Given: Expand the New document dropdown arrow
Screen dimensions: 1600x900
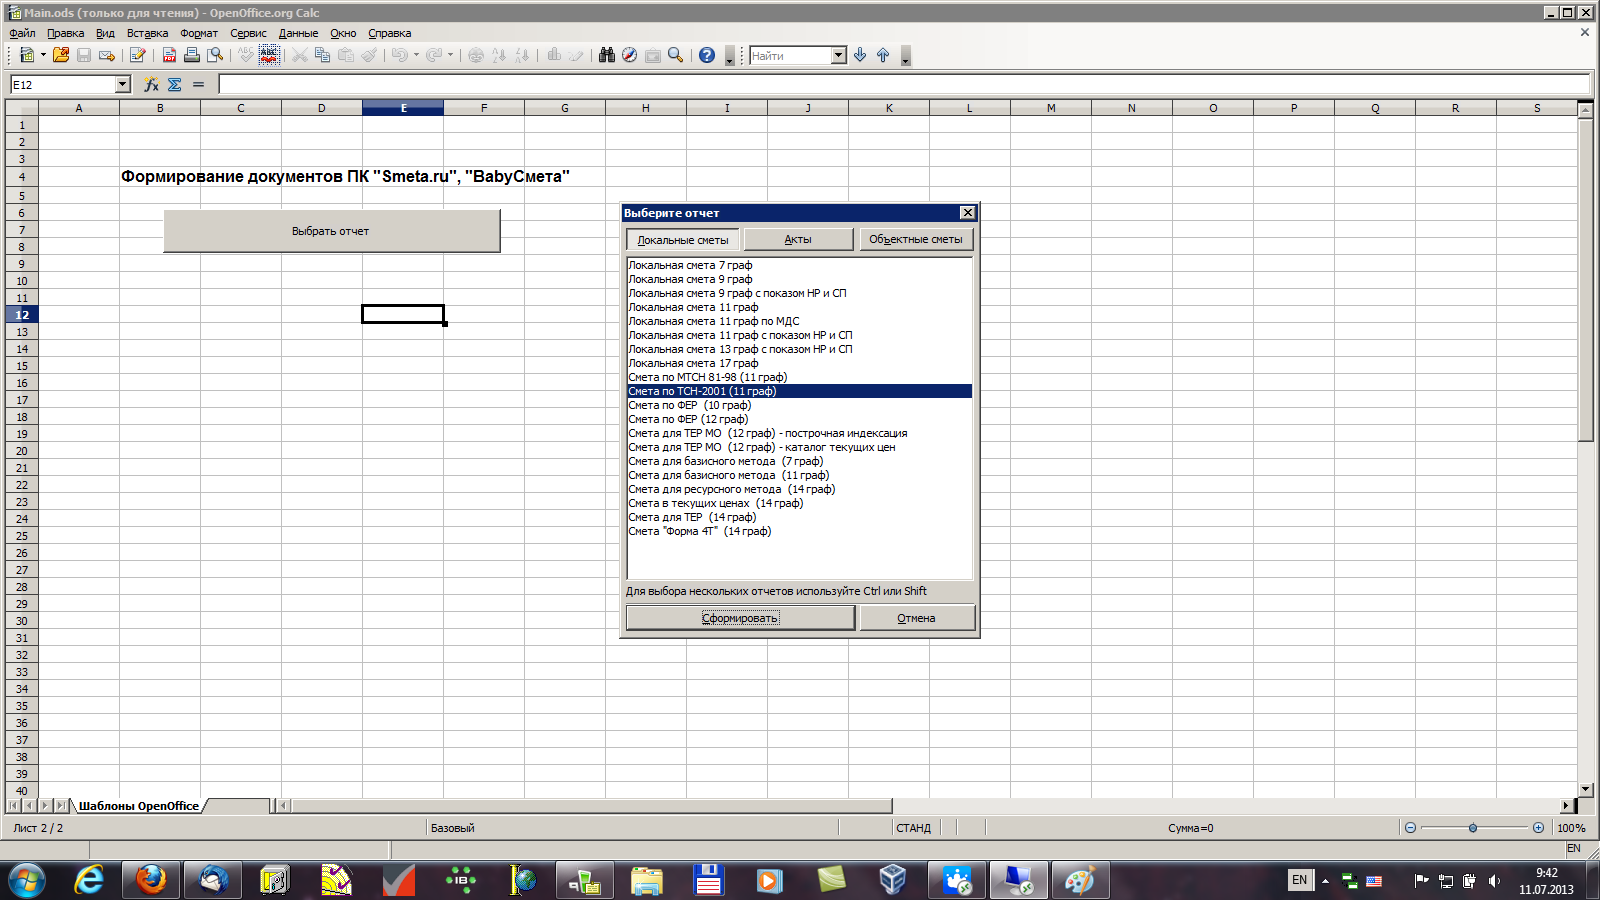Looking at the screenshot, I should click(43, 55).
